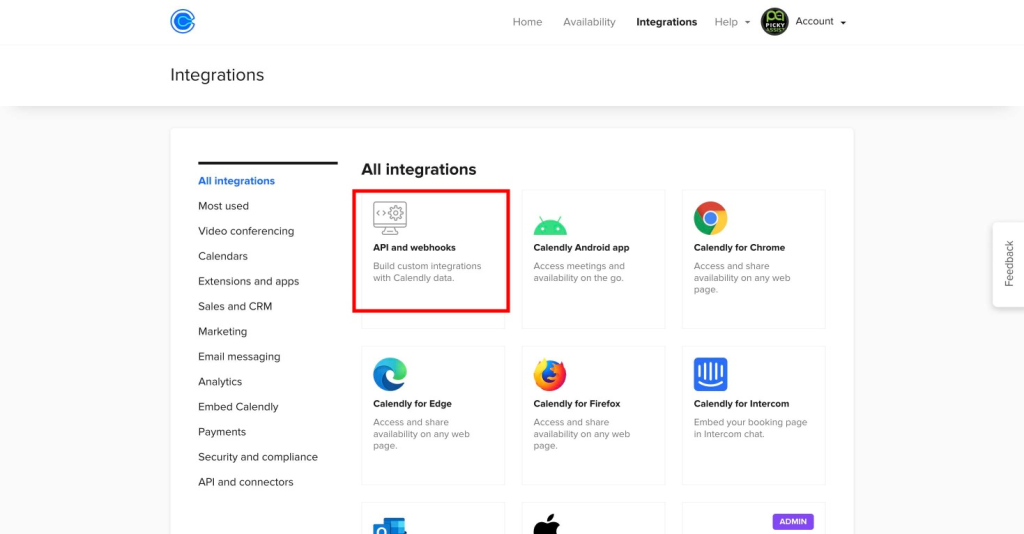1024x534 pixels.
Task: Click the 'All integrations' section heading
Action: click(x=419, y=170)
